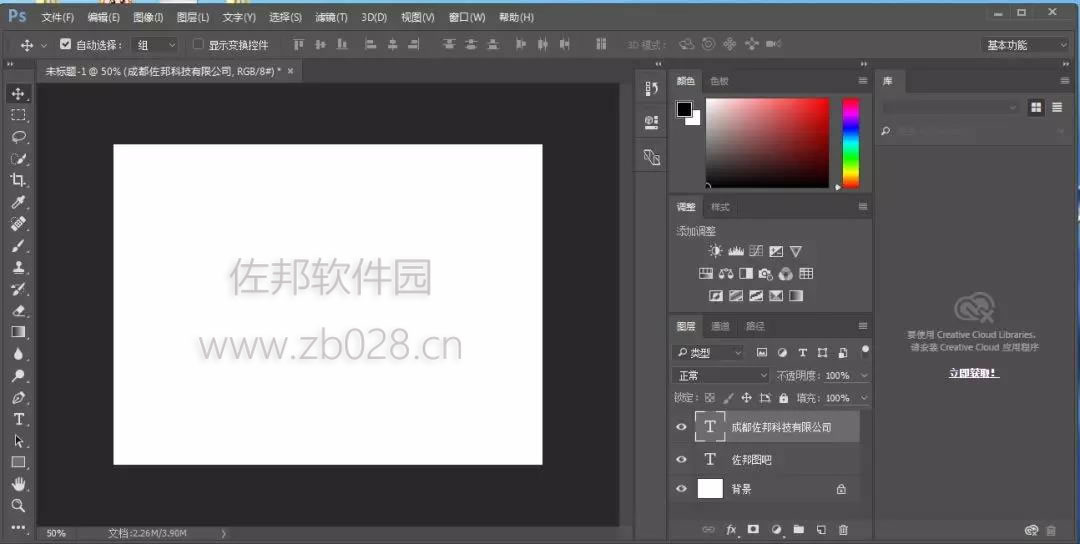Select the Rectangle shape tool
The height and width of the screenshot is (544, 1080).
pos(19,462)
